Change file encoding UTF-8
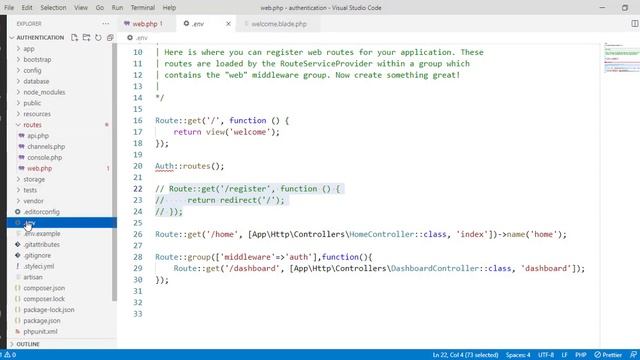Image resolution: width=640 pixels, height=360 pixels. pos(546,355)
